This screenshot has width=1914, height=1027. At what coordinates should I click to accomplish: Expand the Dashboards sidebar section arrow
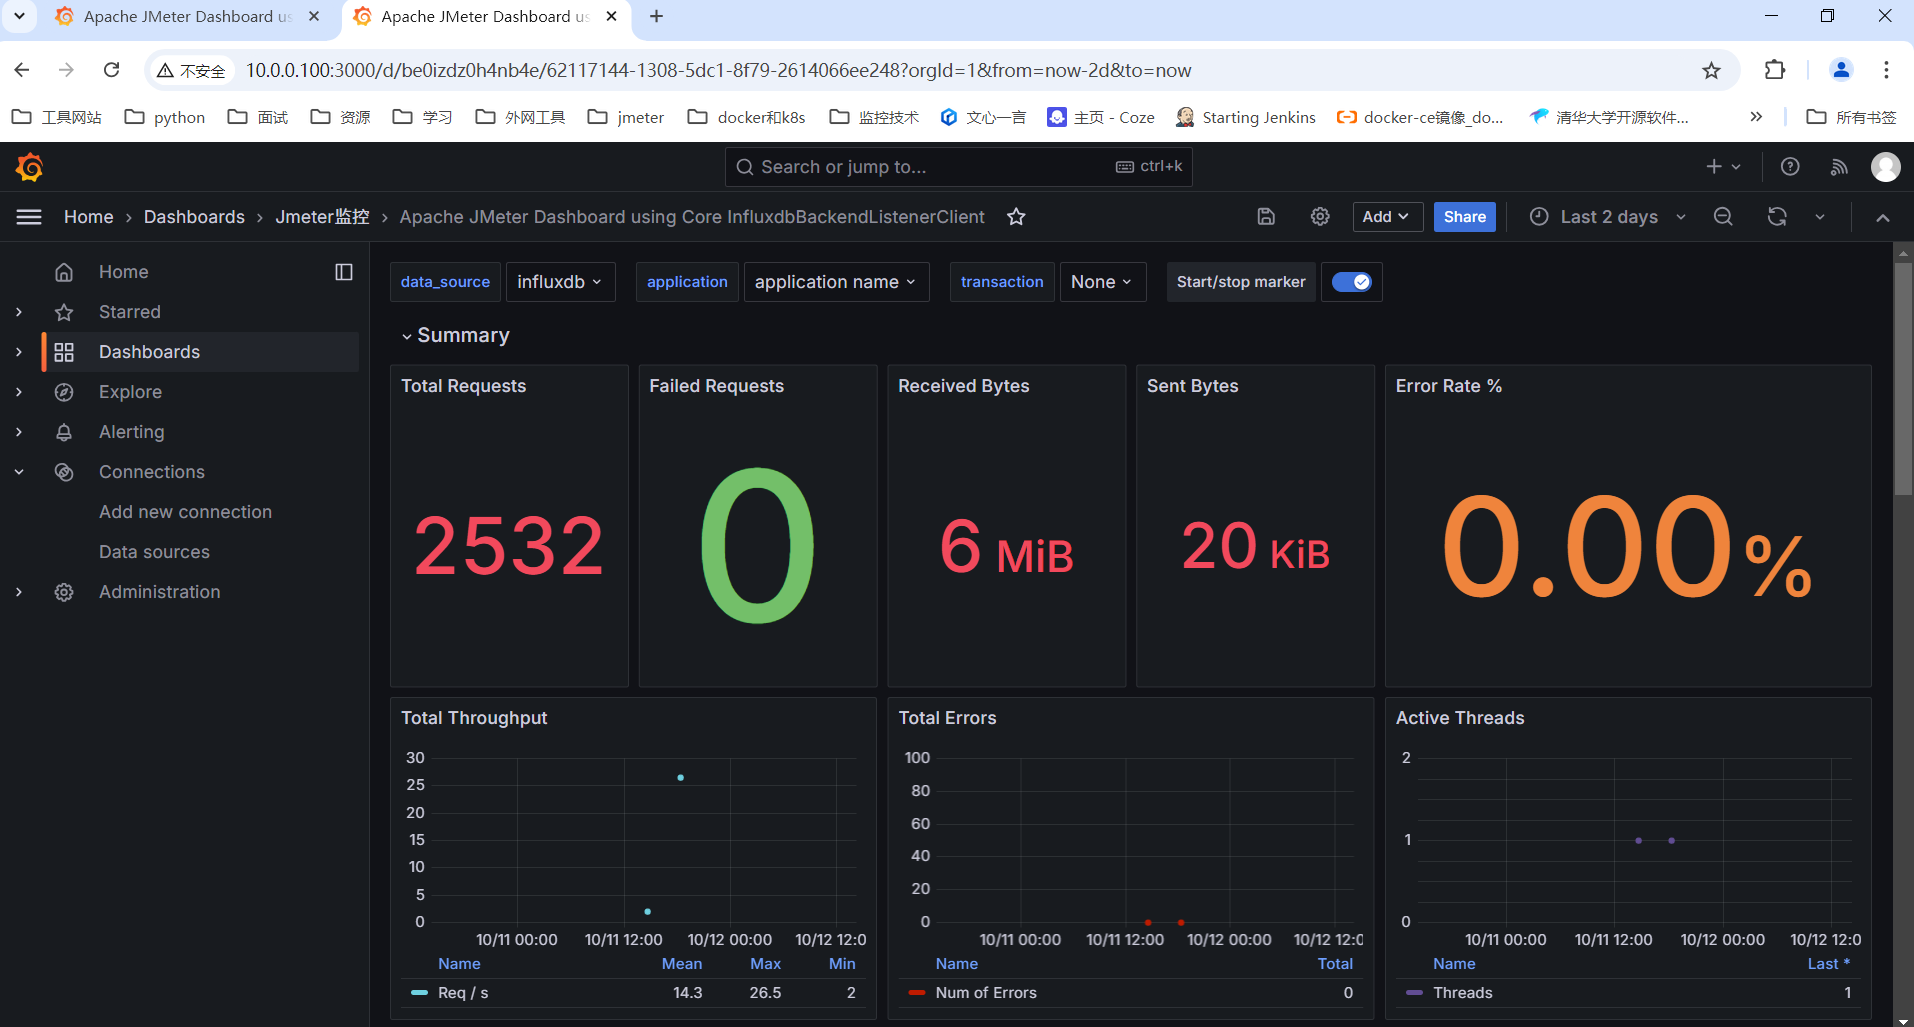(19, 352)
